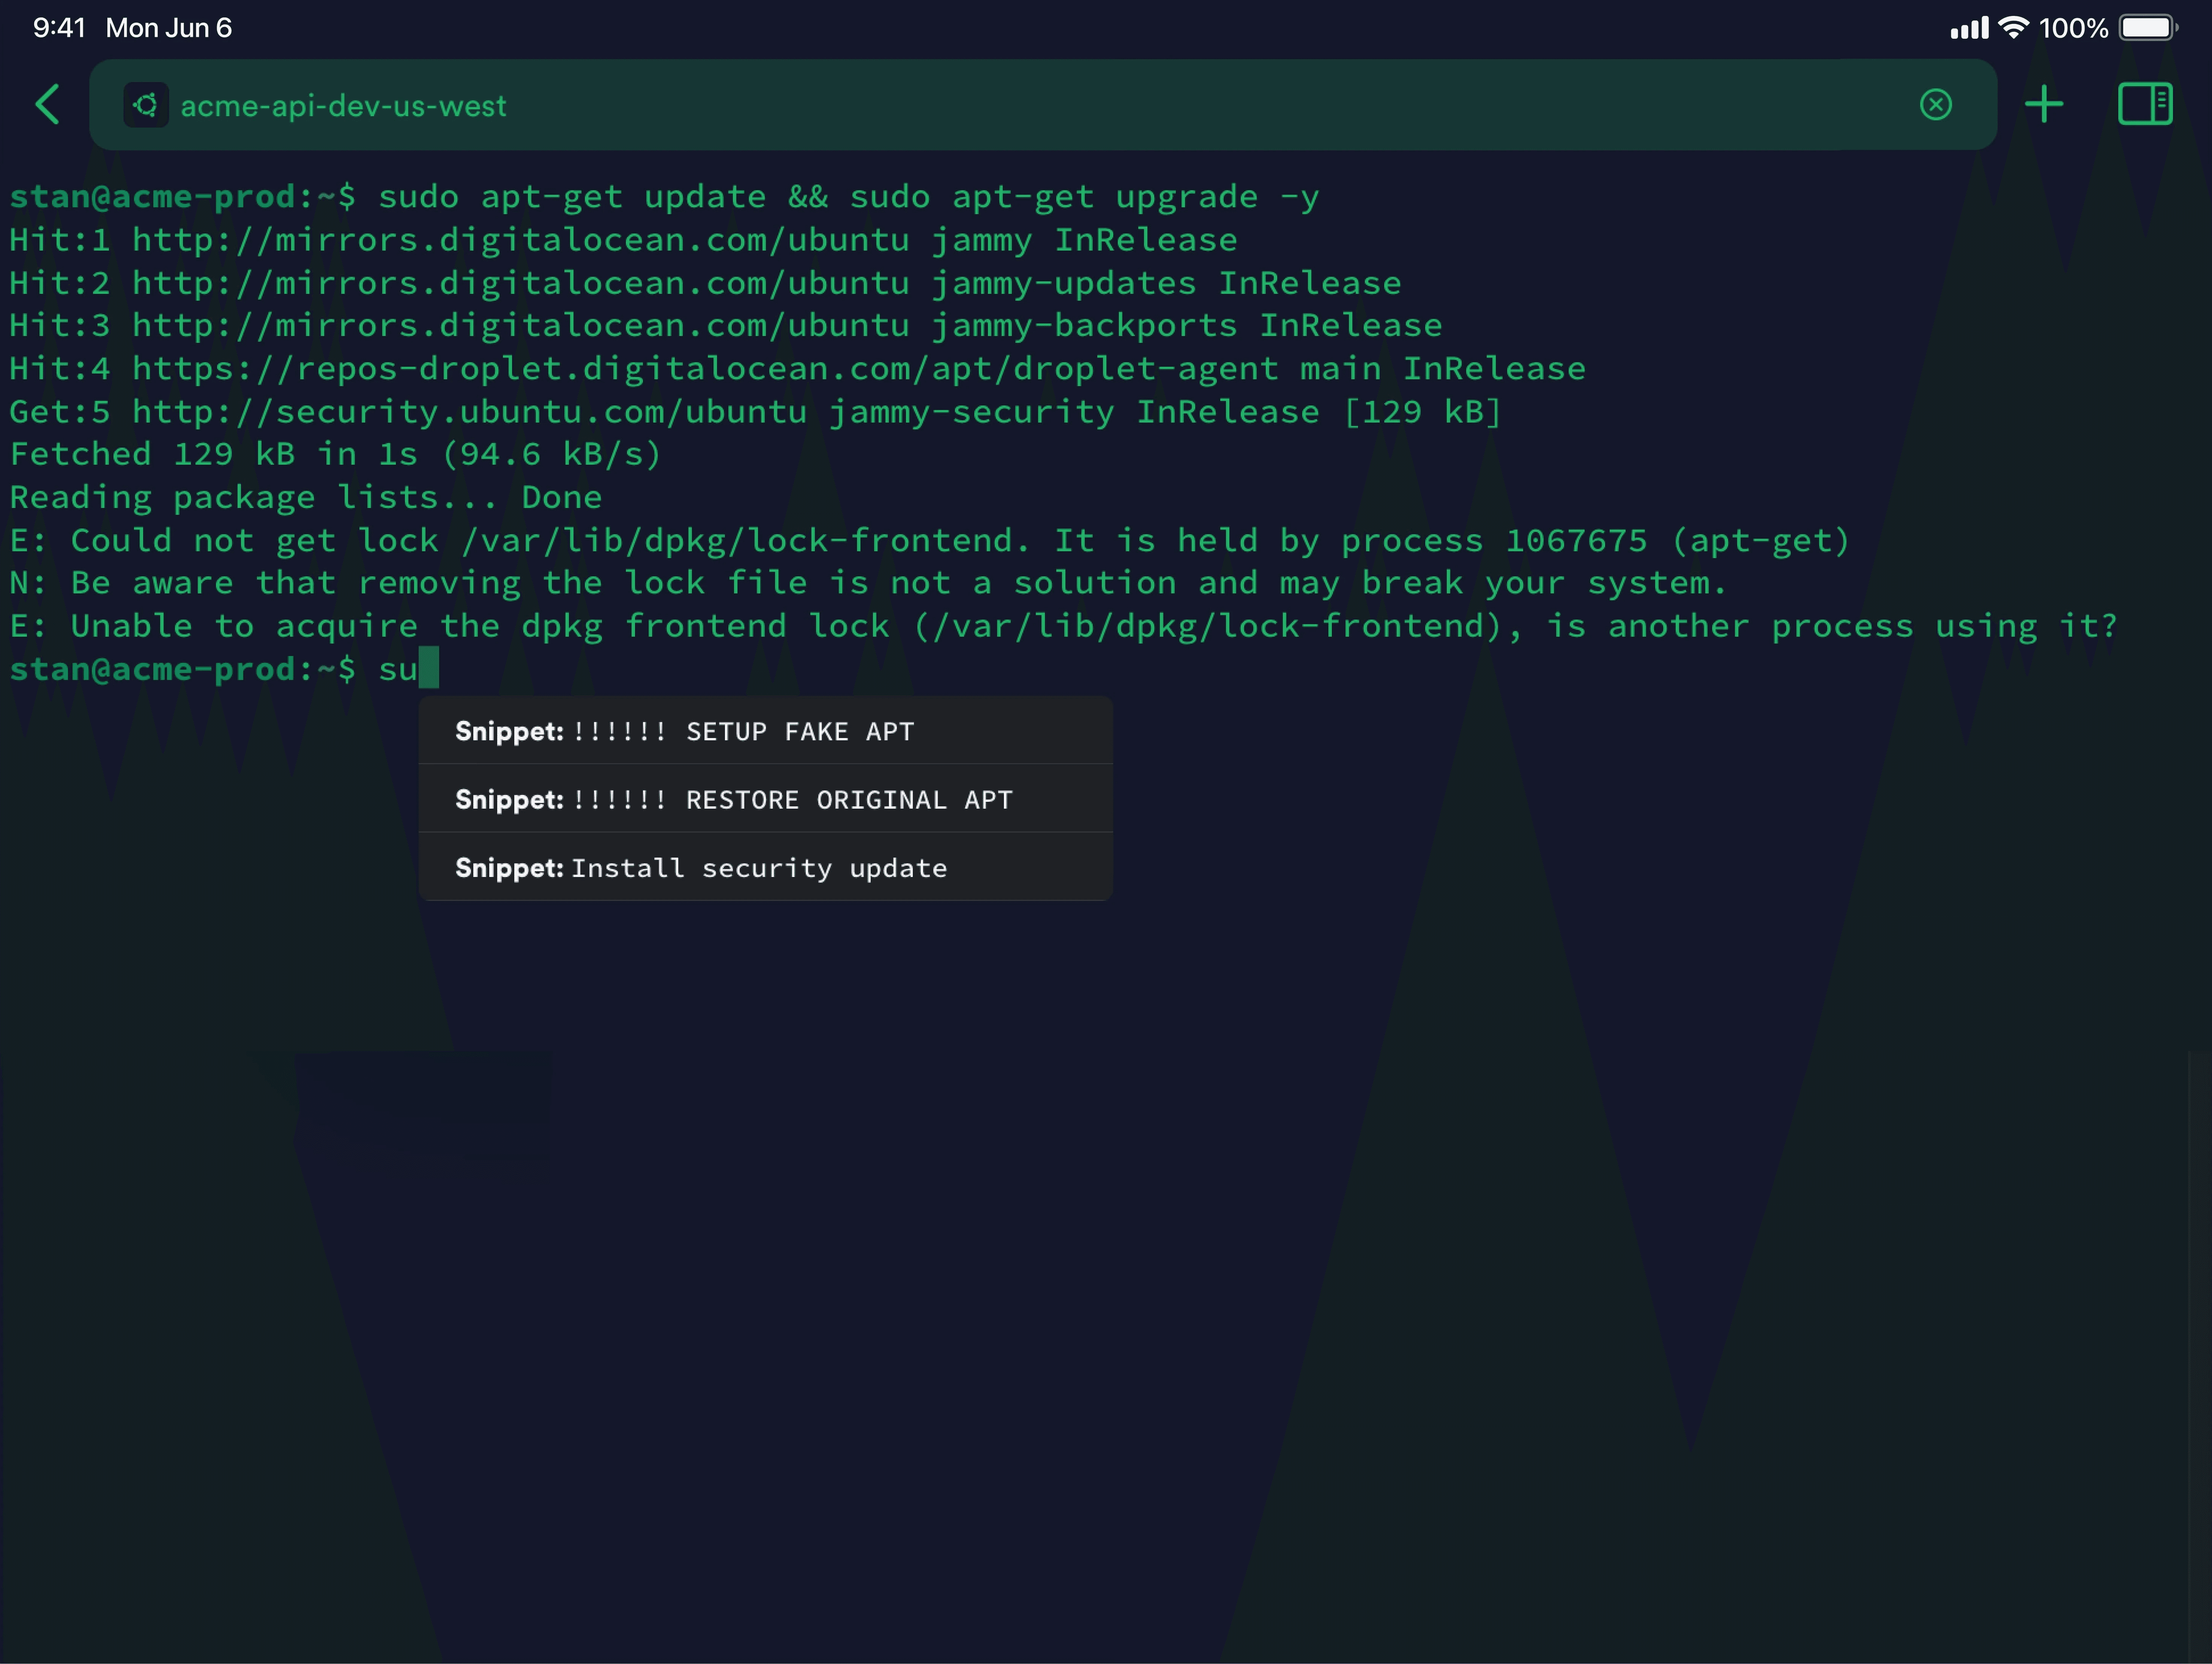Choose the Install security update snippet
2212x1664 pixels.
click(765, 867)
